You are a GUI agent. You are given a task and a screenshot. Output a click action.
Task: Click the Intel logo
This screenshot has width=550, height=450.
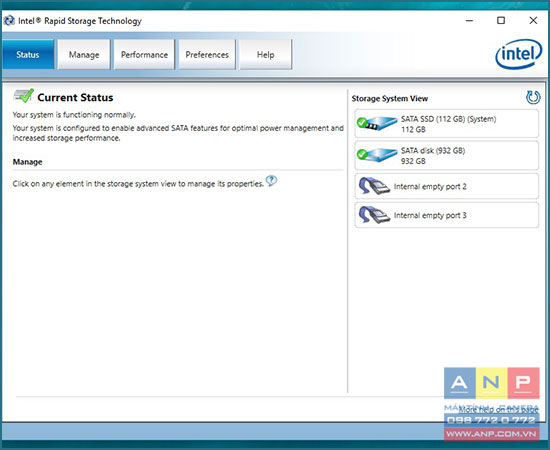click(x=518, y=54)
